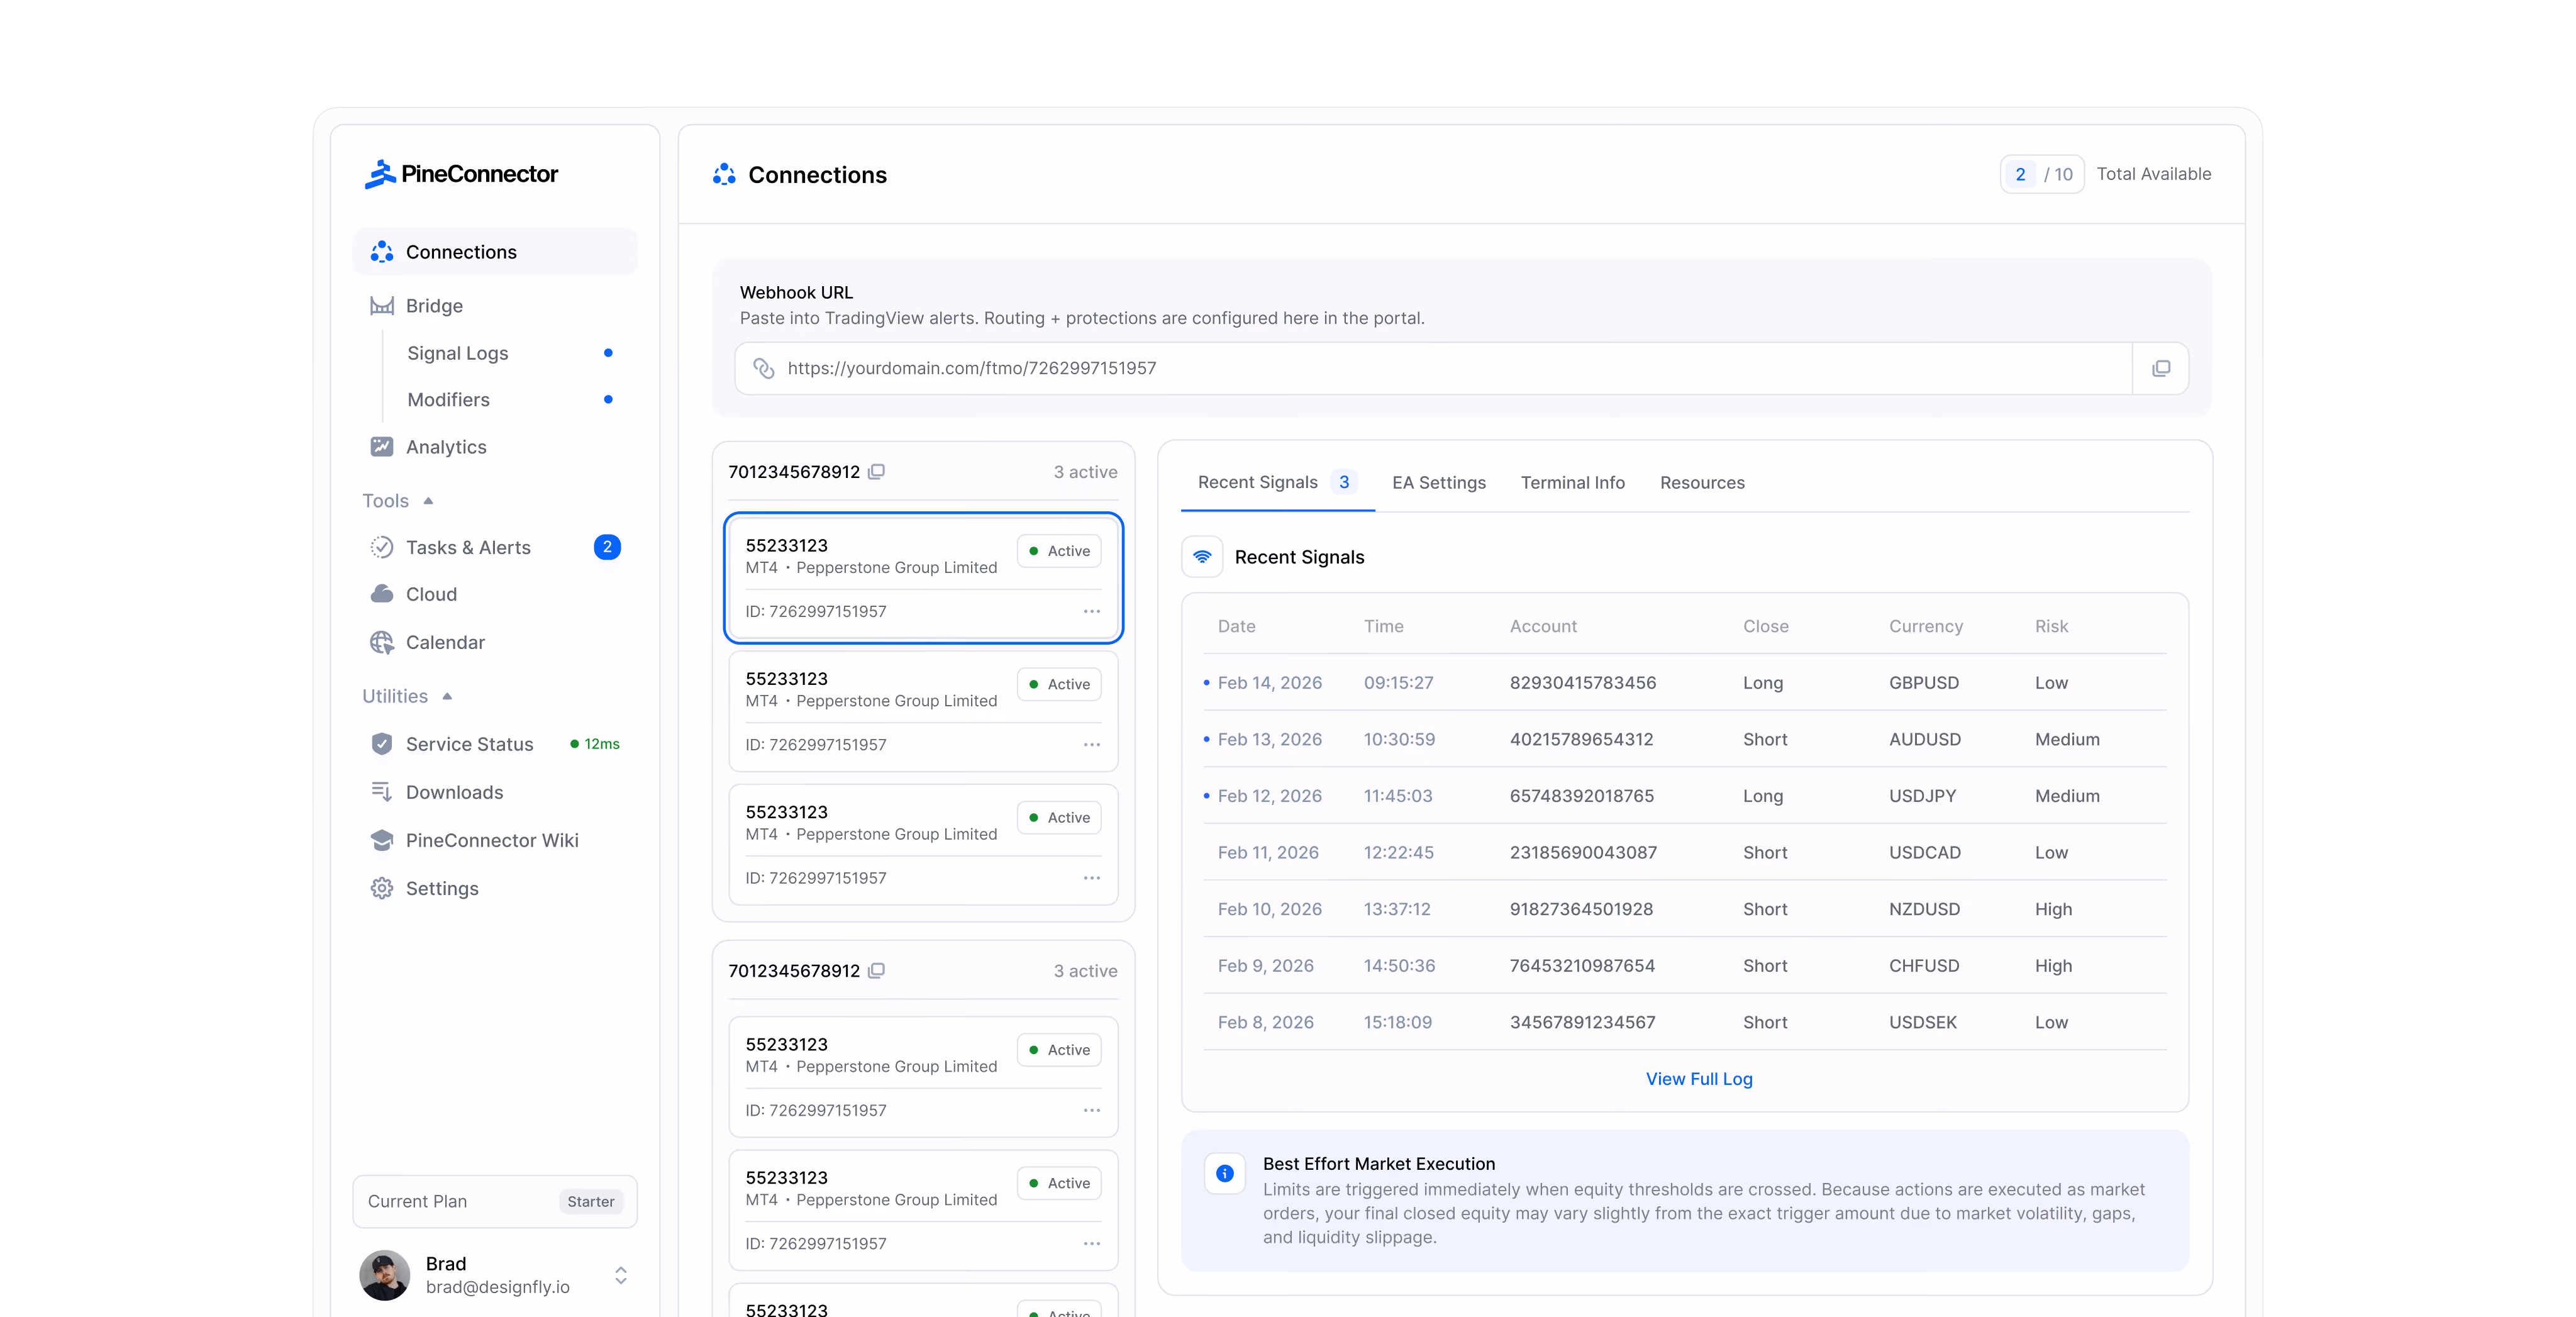Click the Date column header
The width and height of the screenshot is (2576, 1317).
[x=1236, y=626]
